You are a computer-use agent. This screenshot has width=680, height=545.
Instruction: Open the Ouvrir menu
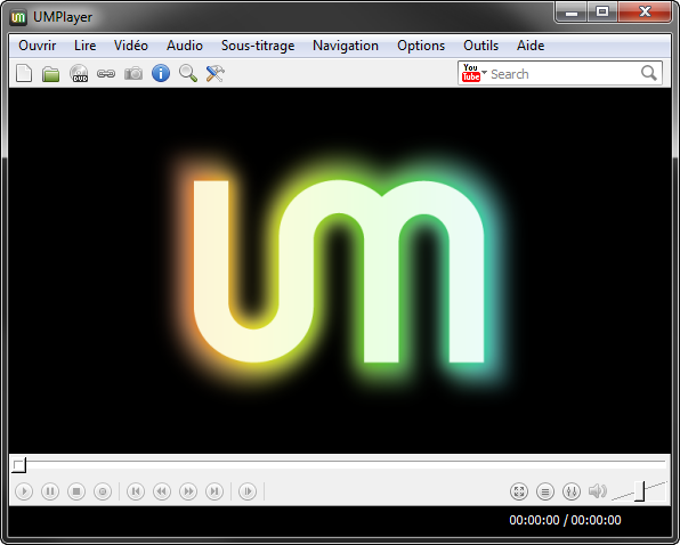point(37,46)
